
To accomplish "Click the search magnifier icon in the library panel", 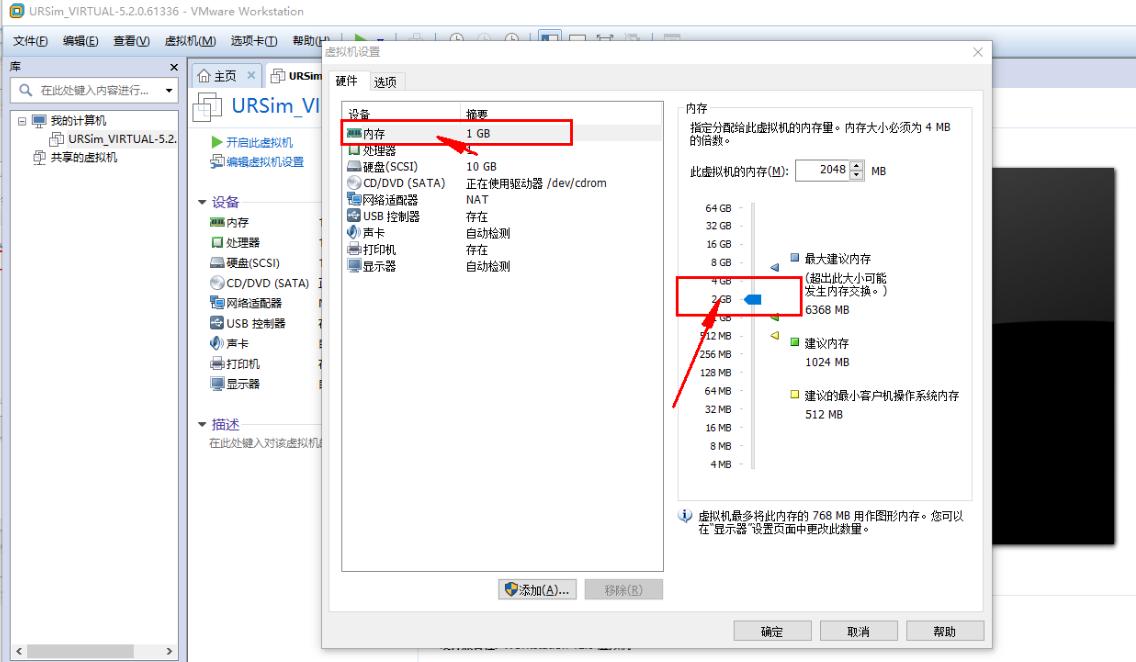I will click(x=25, y=90).
